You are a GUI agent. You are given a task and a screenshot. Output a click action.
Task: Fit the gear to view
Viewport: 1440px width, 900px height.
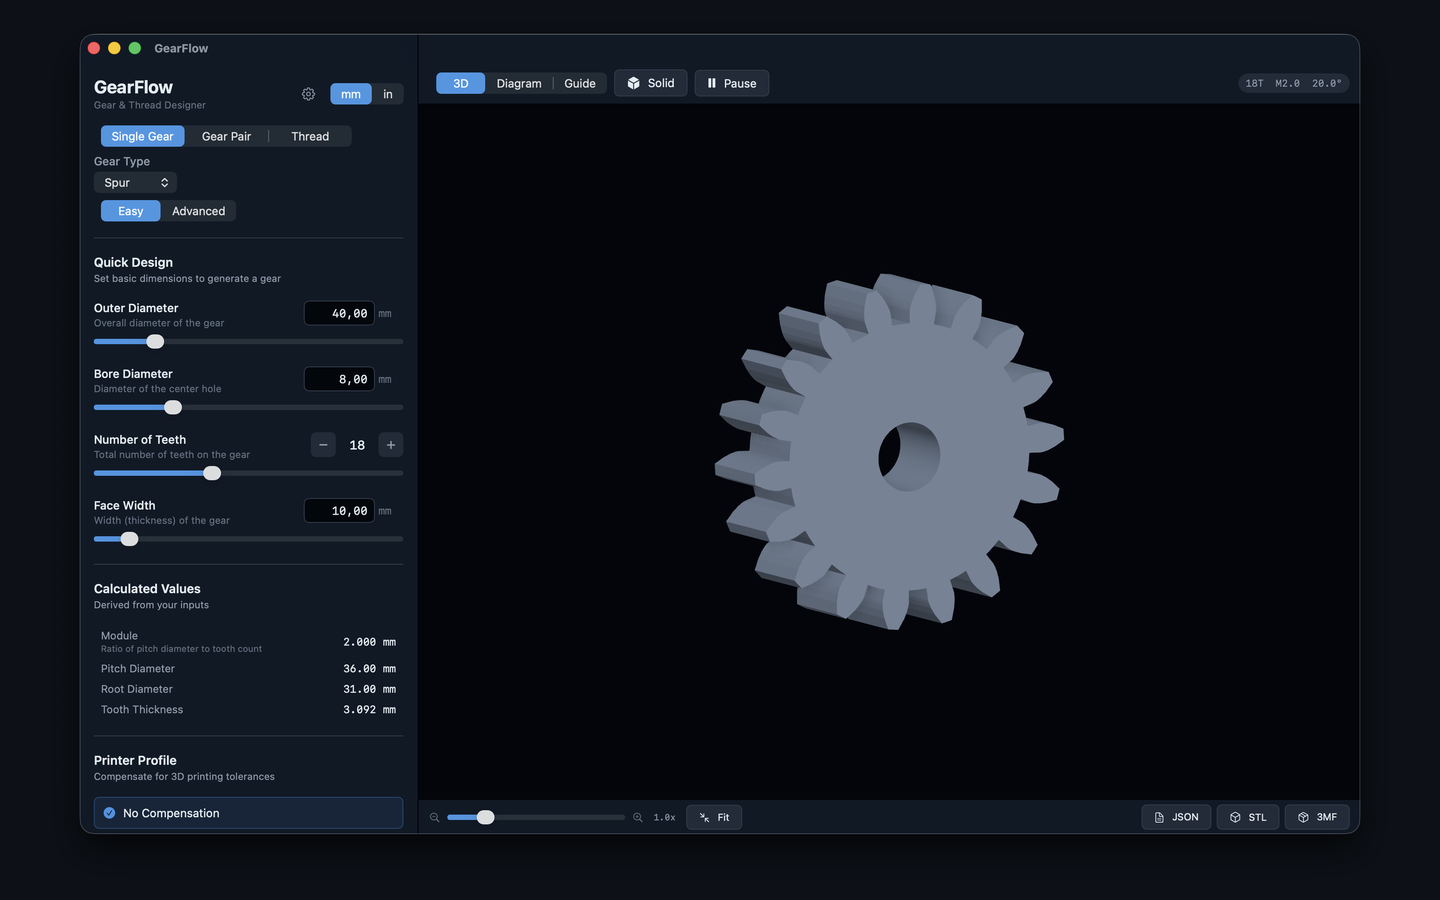[714, 817]
